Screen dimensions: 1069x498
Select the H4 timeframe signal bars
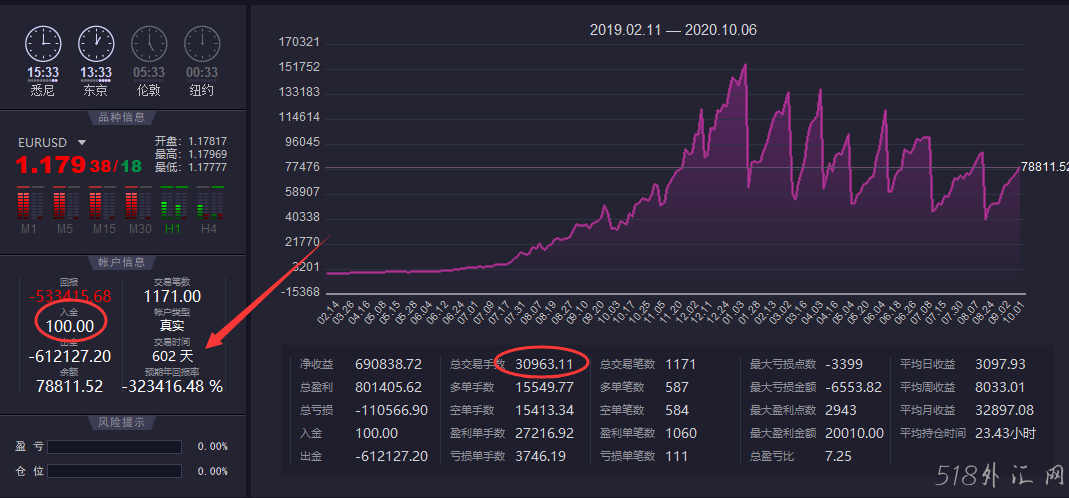tap(209, 203)
